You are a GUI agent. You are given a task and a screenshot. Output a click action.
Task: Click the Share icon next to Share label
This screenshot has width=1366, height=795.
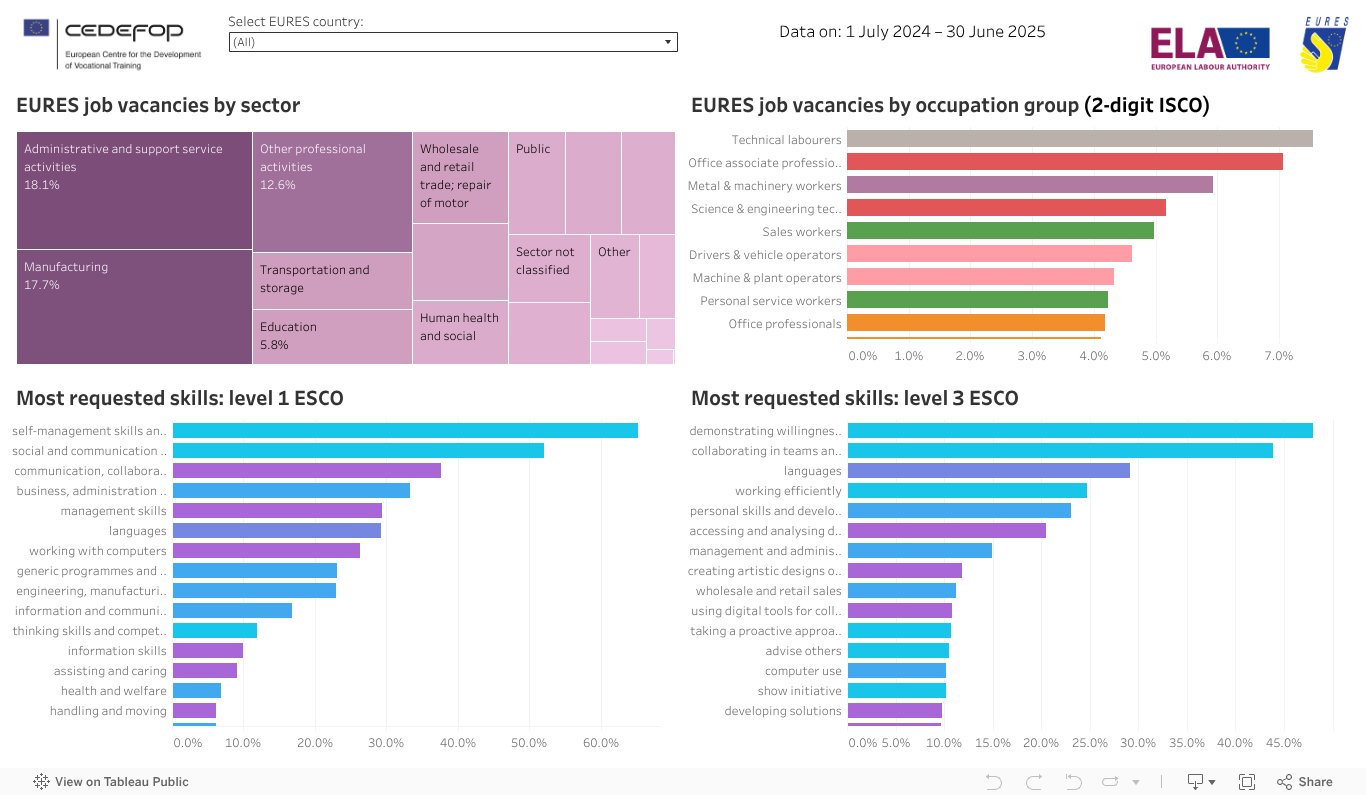(x=1286, y=781)
